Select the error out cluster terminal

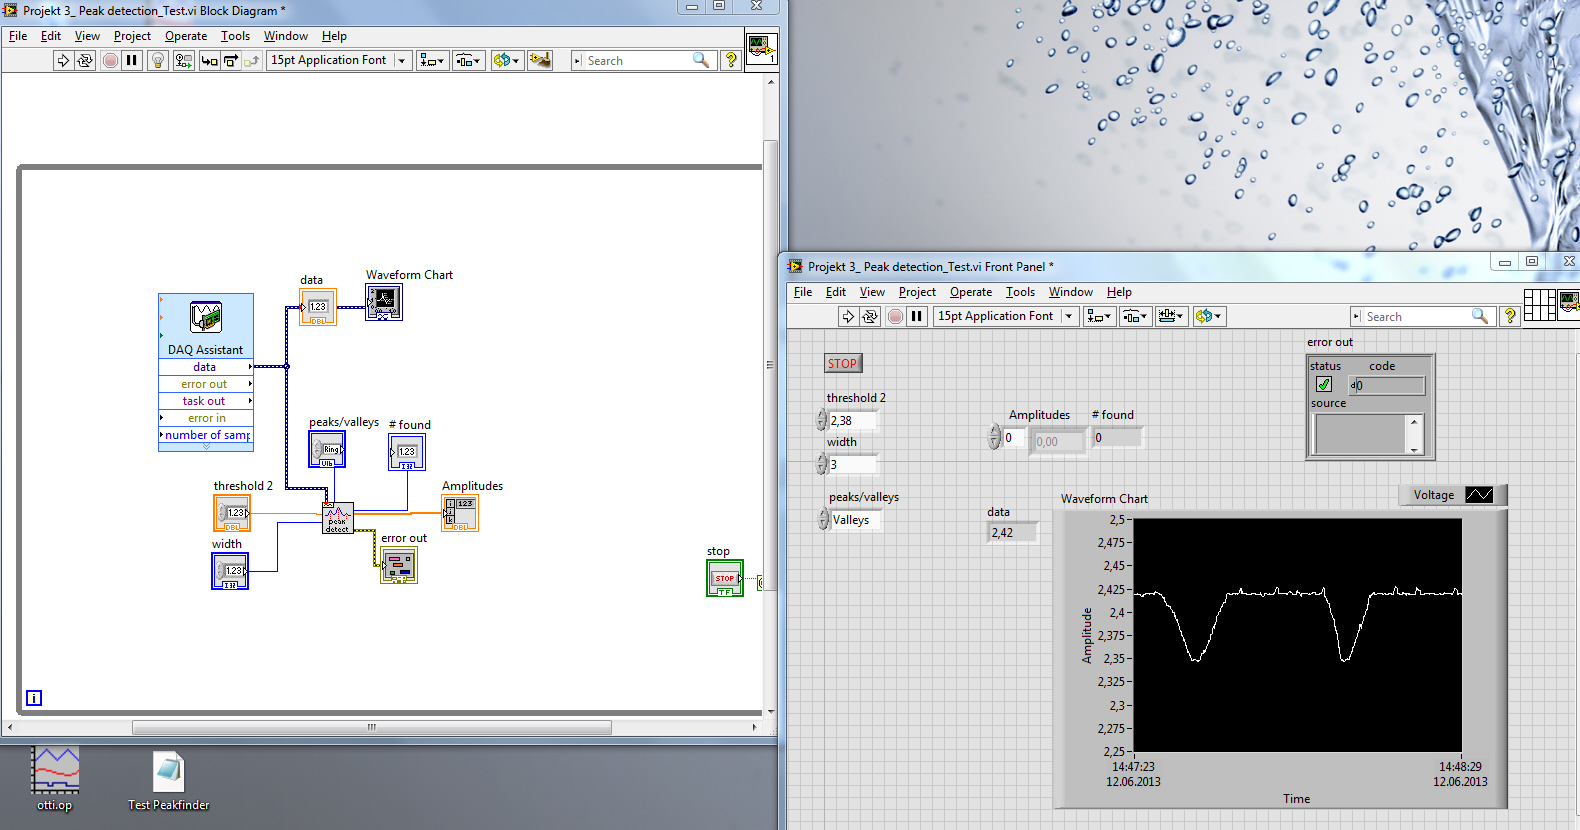(399, 565)
